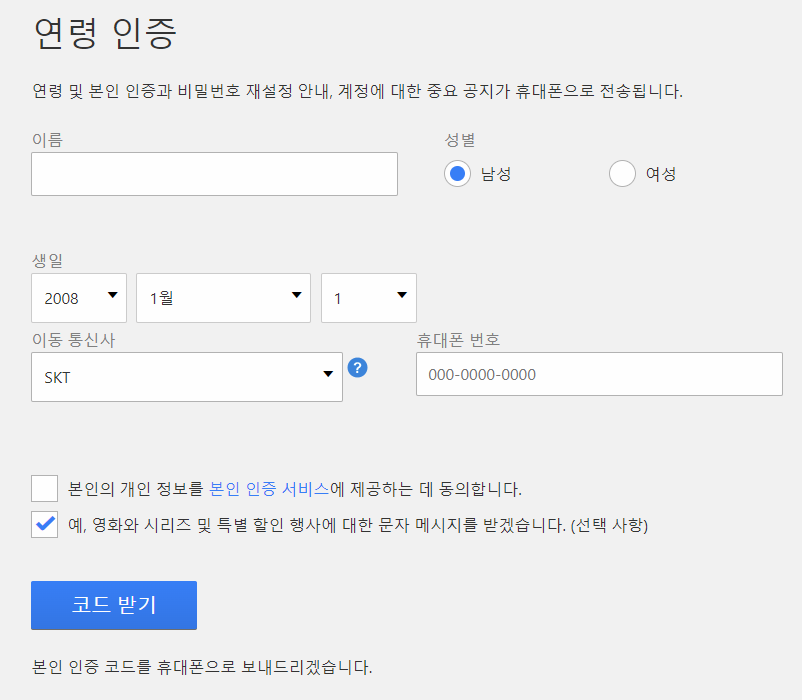The image size is (802, 700).
Task: Click the 연령 인증 heading
Action: 105,33
